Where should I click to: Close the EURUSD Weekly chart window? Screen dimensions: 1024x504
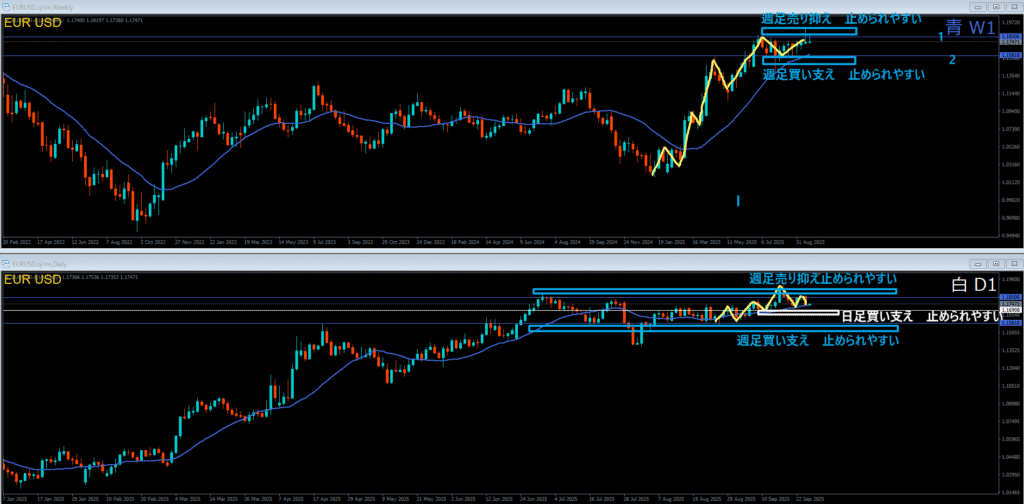pyautogui.click(x=1013, y=7)
